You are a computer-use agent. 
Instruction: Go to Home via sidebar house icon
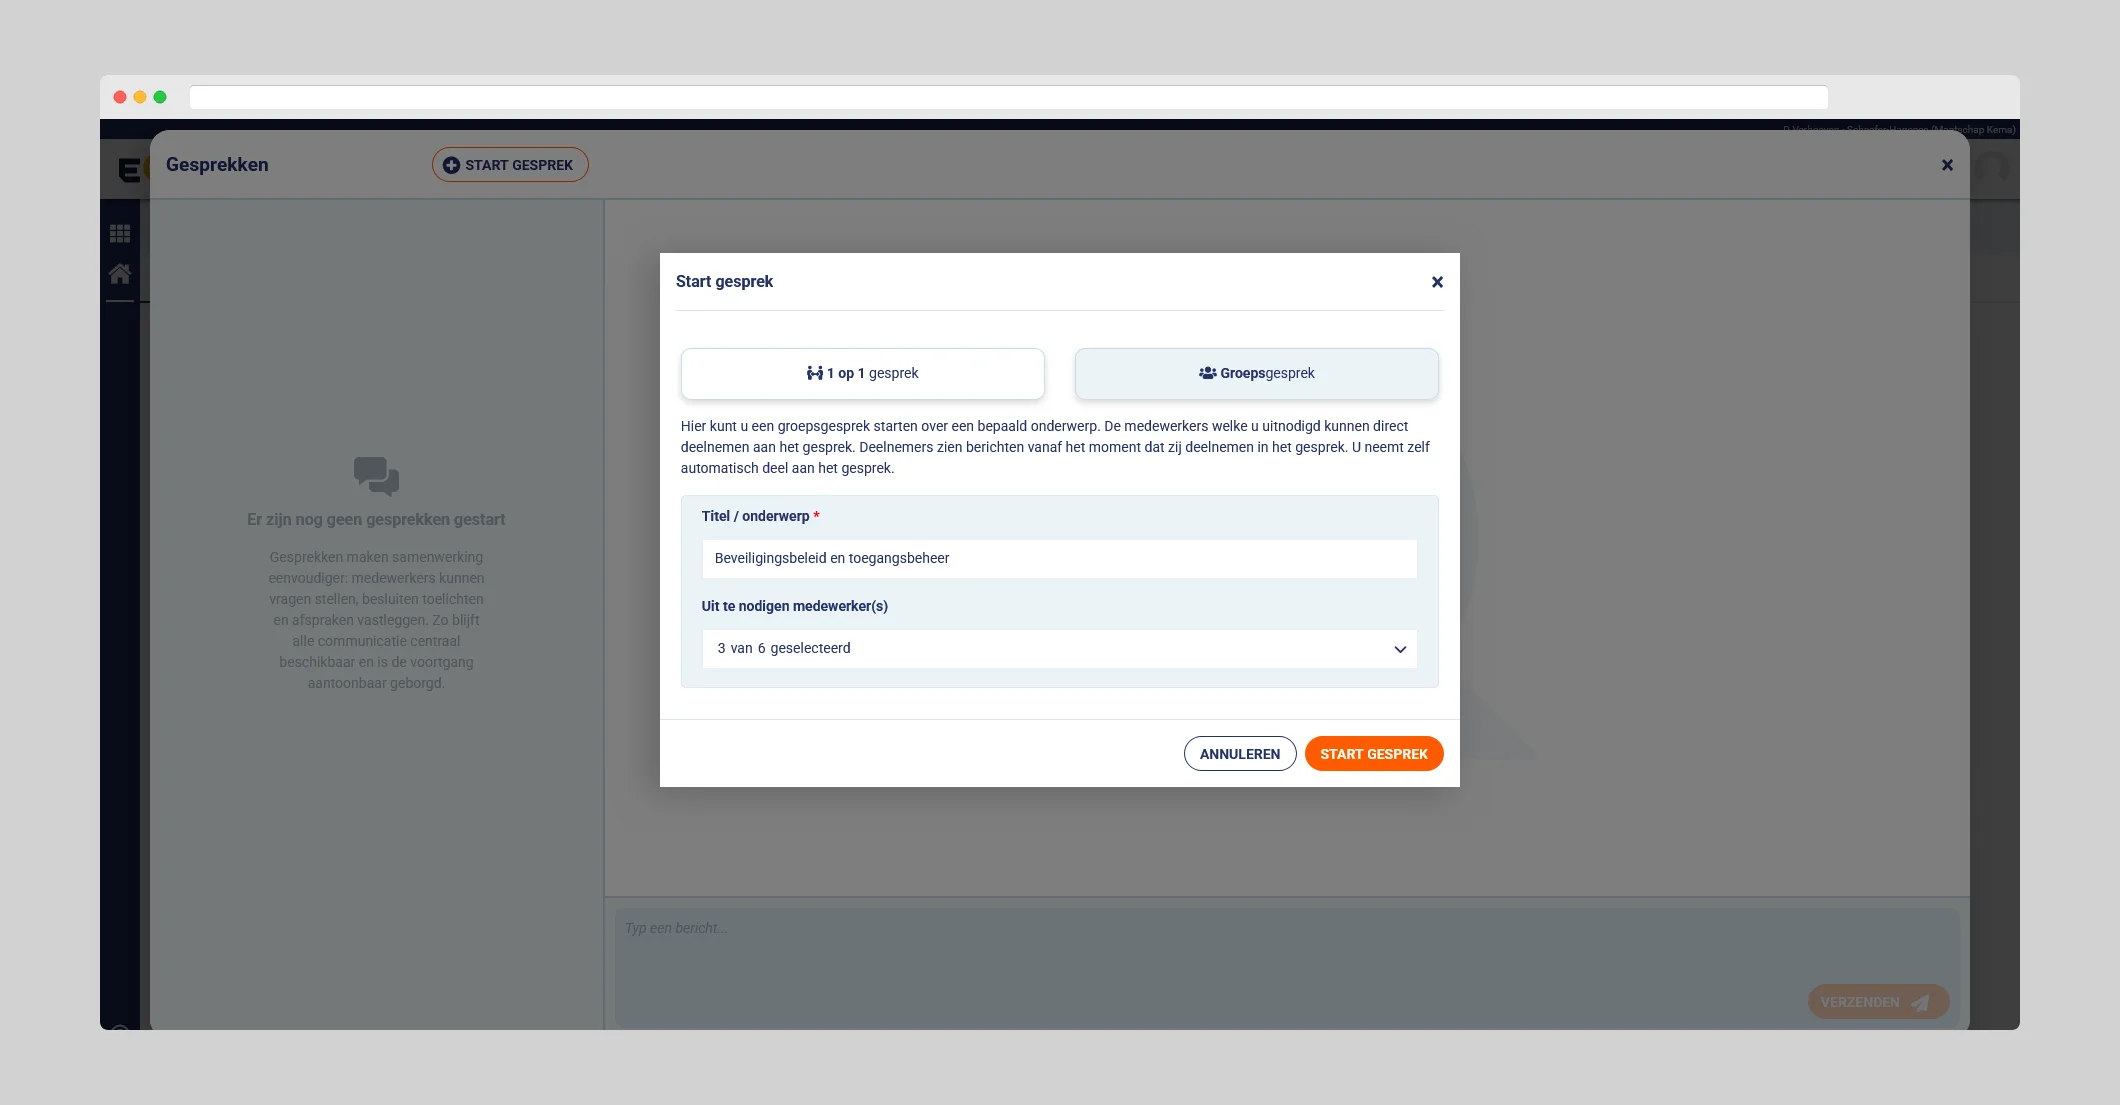click(120, 273)
